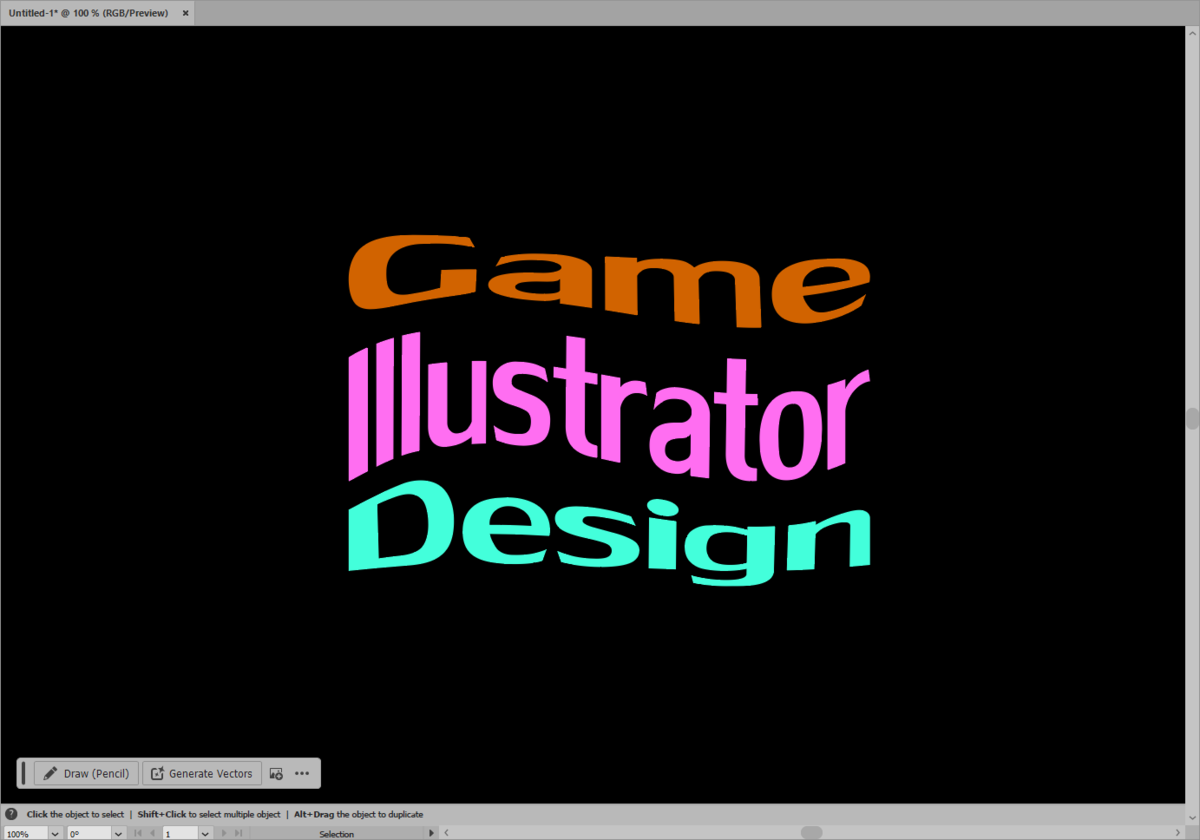The height and width of the screenshot is (840, 1200).
Task: Click the horizontal scrollbar thumb
Action: (811, 833)
